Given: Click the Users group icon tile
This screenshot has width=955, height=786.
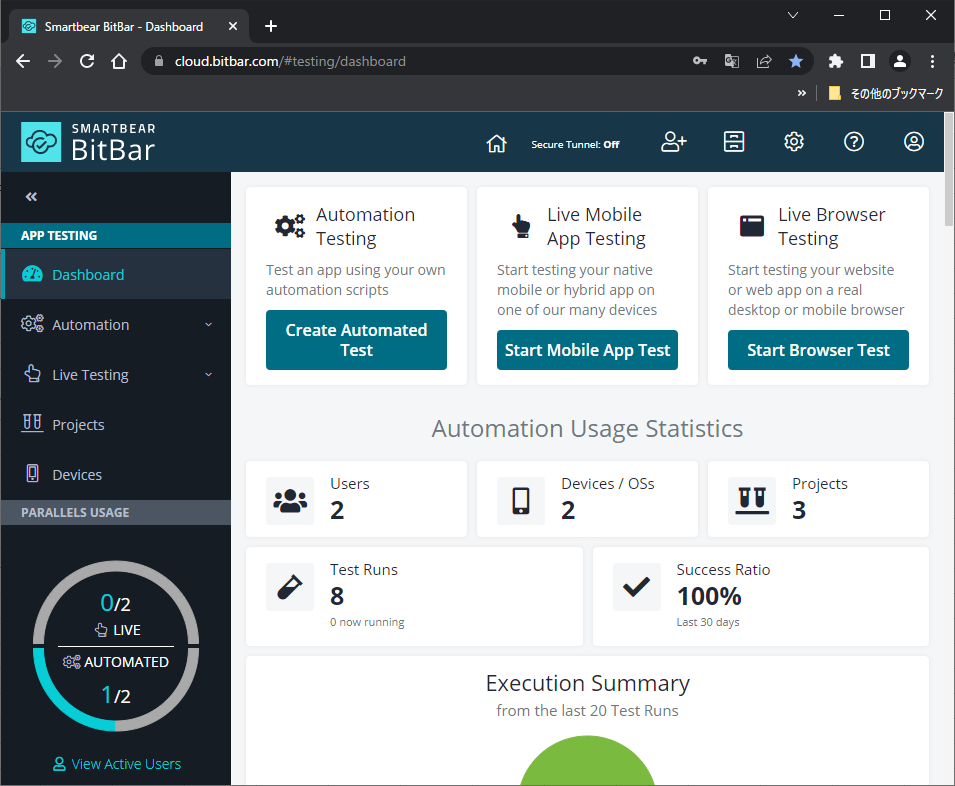Looking at the screenshot, I should [290, 500].
